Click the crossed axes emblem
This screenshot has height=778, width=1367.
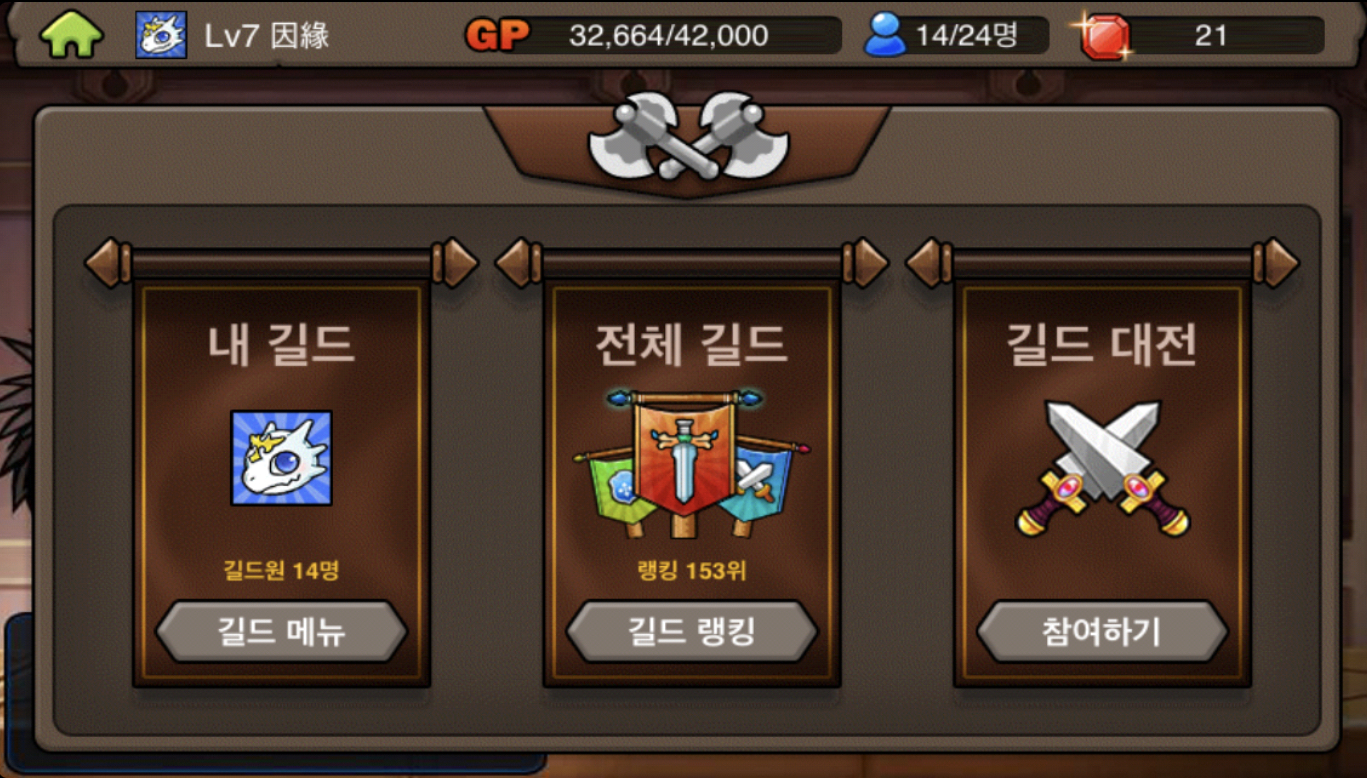pos(688,135)
